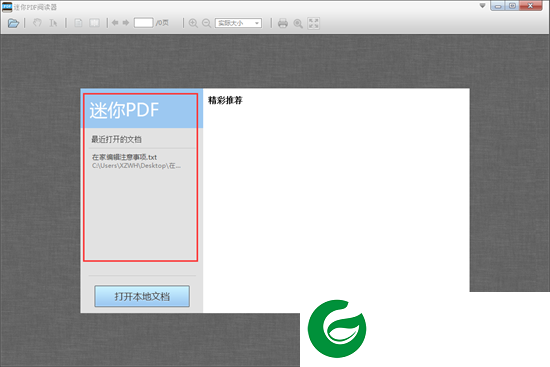Click the 最近打开的文档 heading
The height and width of the screenshot is (367, 550).
point(116,139)
